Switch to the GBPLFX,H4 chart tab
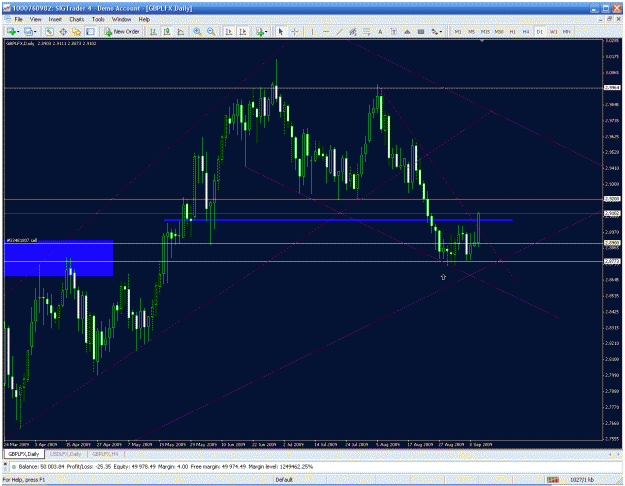This screenshot has height=486, width=625. point(104,454)
